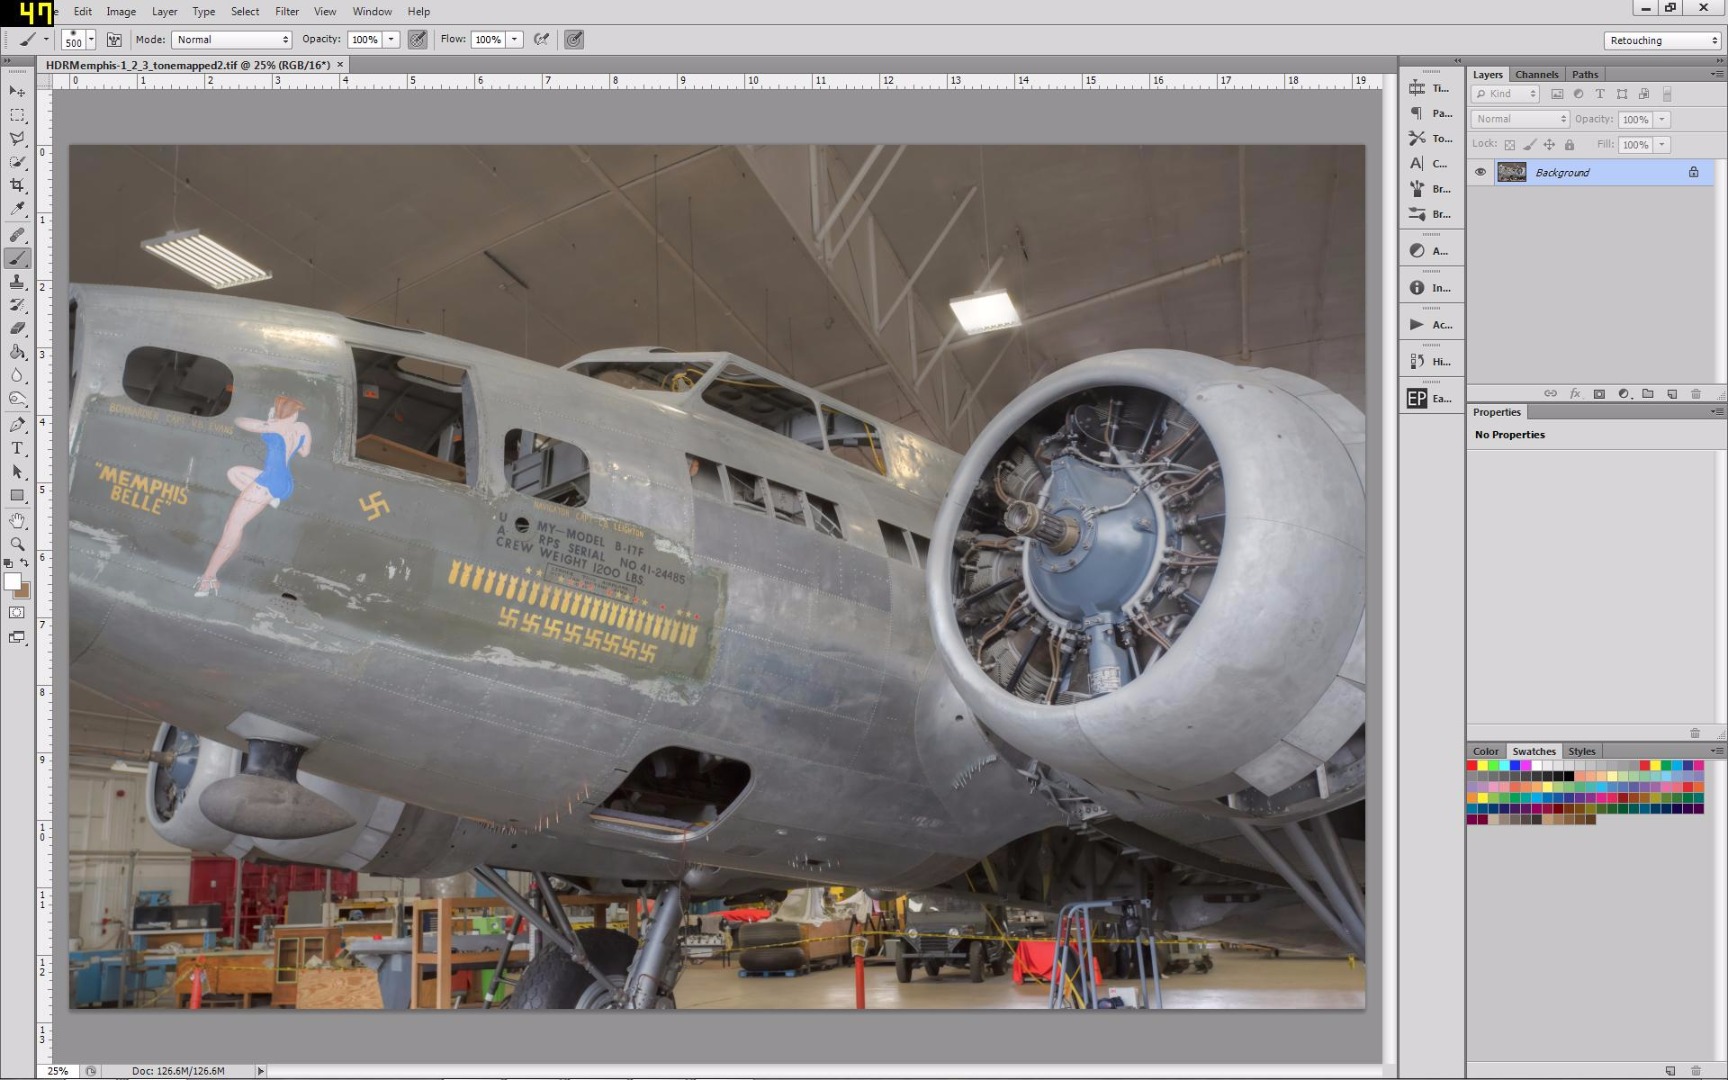Screen dimensions: 1728x1080
Task: Select the Rectangular Marquee tool
Action: (17, 115)
